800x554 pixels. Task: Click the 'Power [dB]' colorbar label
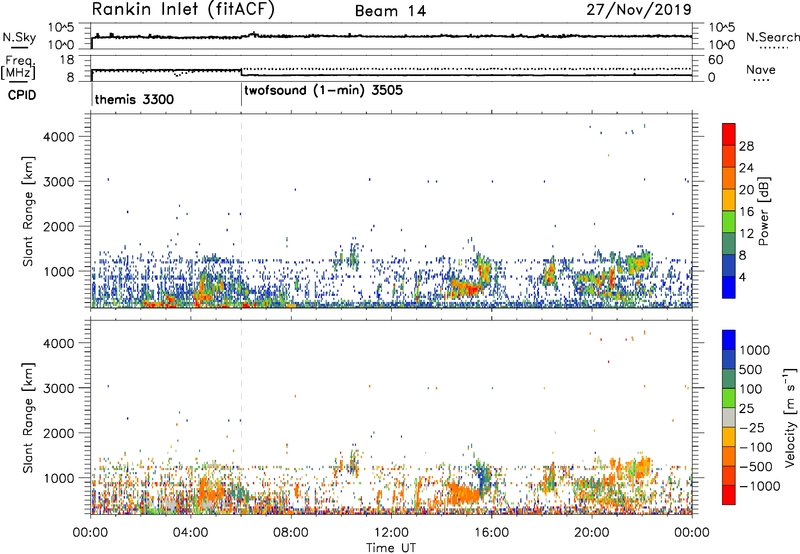(763, 212)
